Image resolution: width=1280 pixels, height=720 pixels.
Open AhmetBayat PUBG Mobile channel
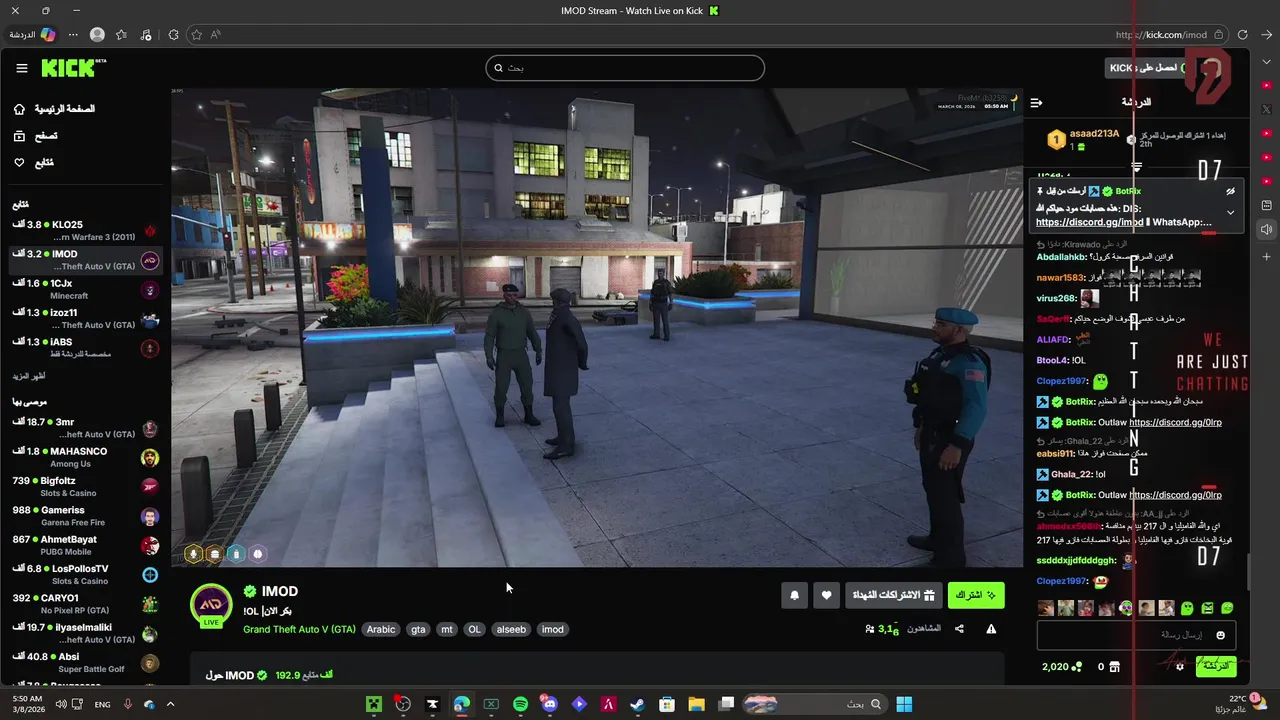[x=85, y=545]
